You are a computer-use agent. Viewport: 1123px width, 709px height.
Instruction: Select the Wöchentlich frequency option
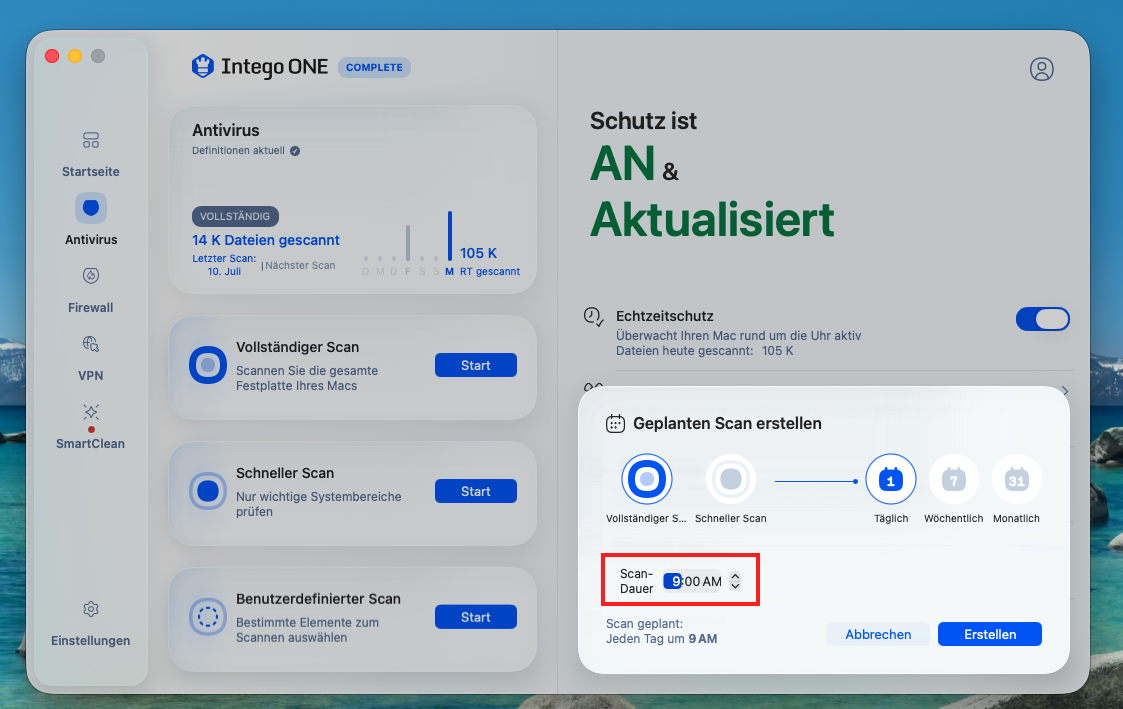(953, 479)
